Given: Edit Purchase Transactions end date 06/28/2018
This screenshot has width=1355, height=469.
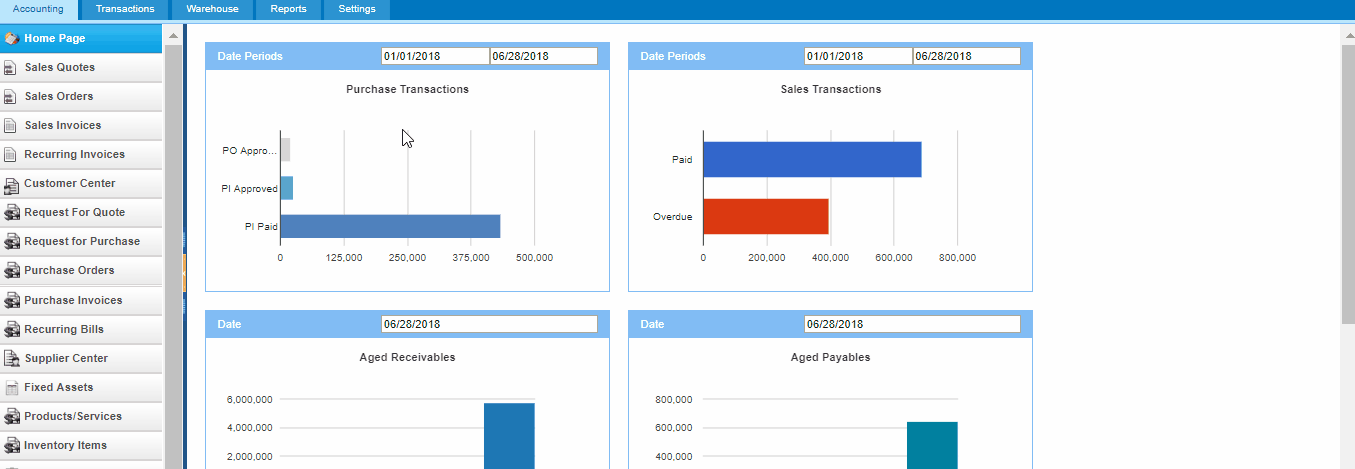Looking at the screenshot, I should [543, 56].
